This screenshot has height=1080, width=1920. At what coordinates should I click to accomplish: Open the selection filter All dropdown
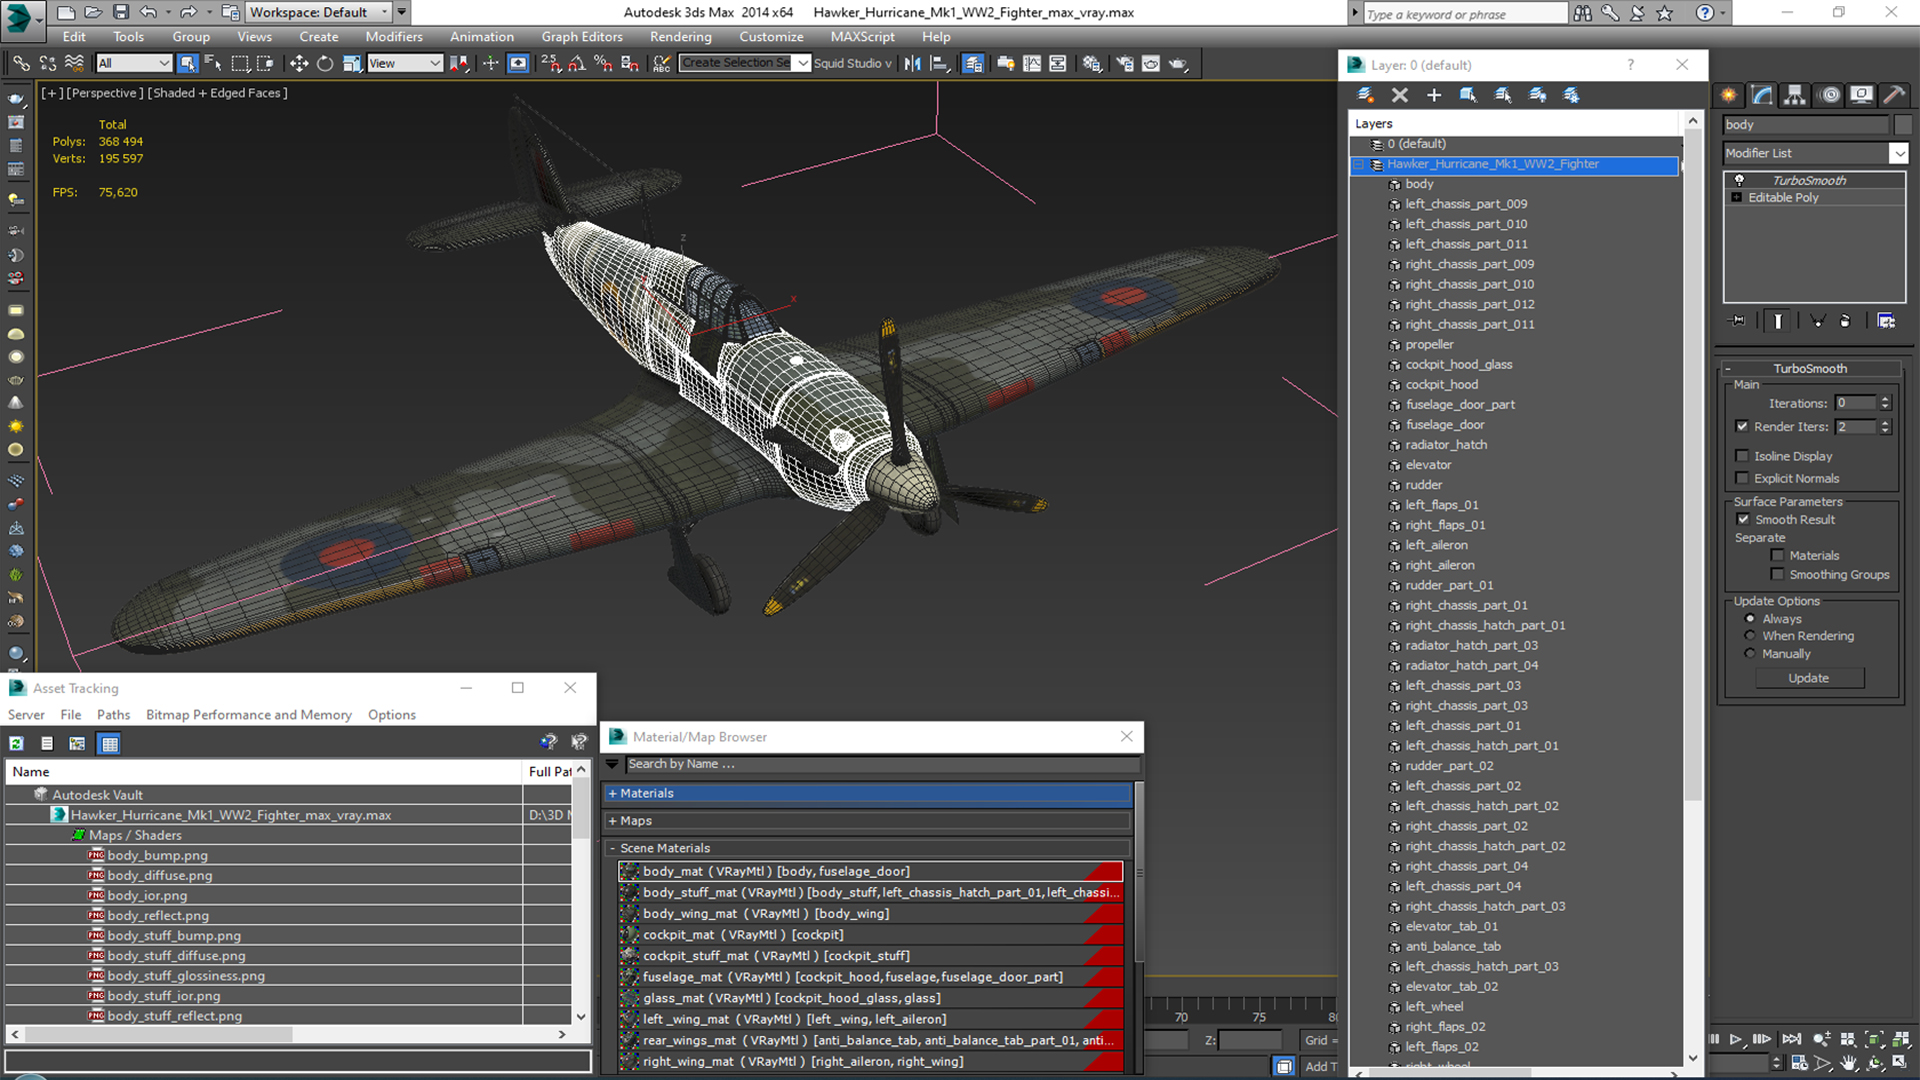pyautogui.click(x=134, y=63)
